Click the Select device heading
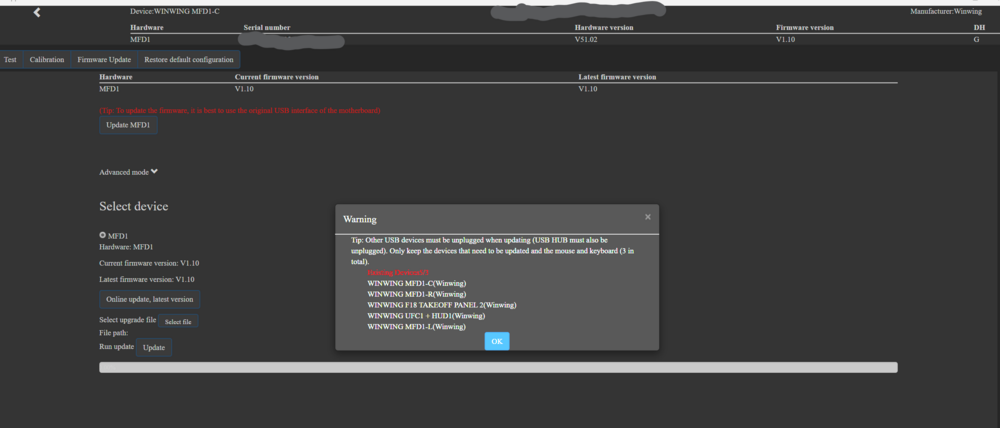The height and width of the screenshot is (428, 1000). tap(134, 207)
